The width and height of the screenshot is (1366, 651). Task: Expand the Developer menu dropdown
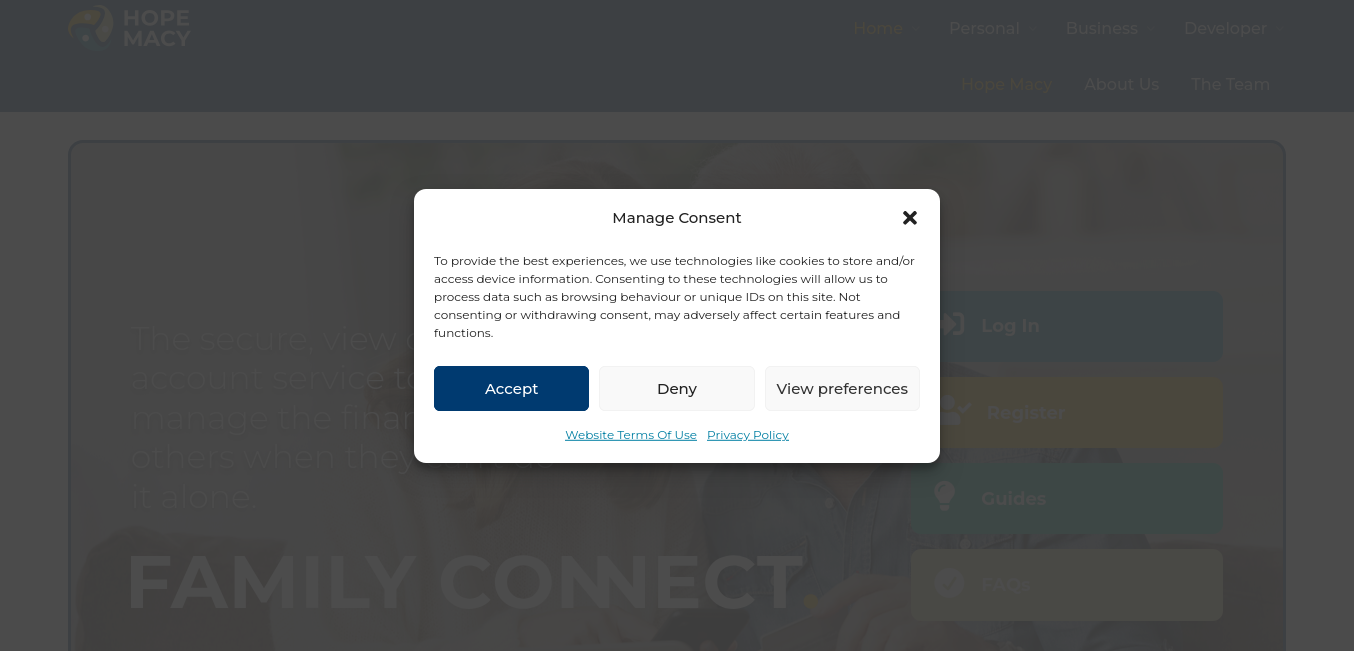coord(1234,28)
